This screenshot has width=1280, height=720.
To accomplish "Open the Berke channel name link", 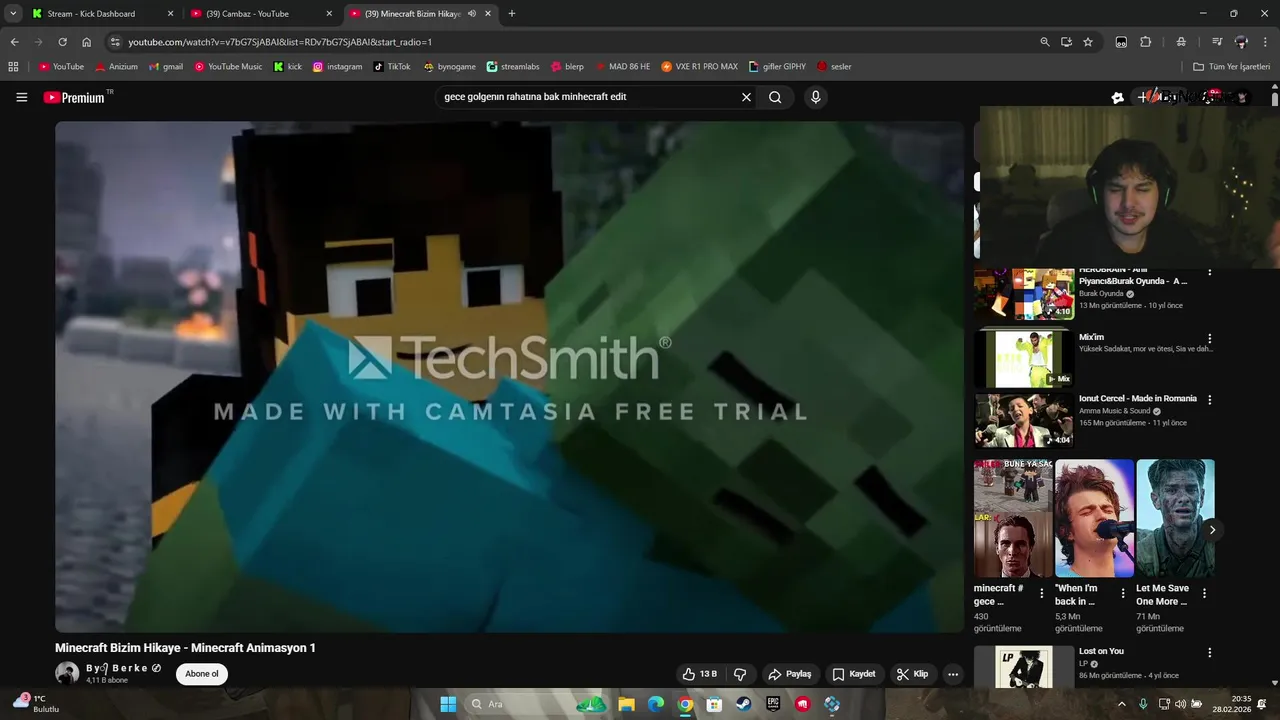I will coord(117,668).
